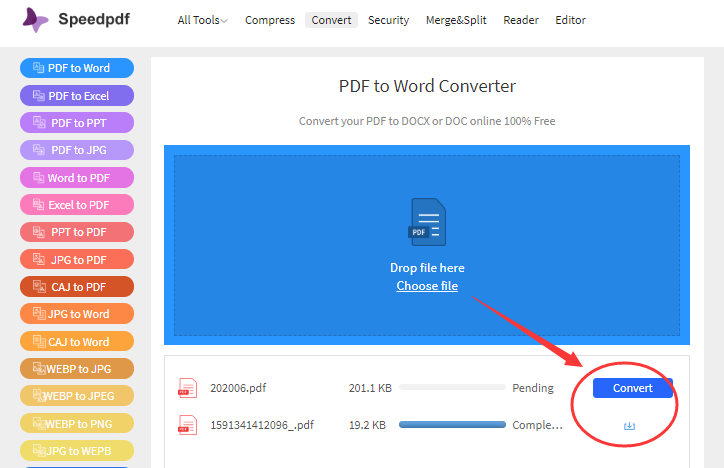Go to the Compress menu
Image resolution: width=724 pixels, height=468 pixels.
tap(270, 20)
